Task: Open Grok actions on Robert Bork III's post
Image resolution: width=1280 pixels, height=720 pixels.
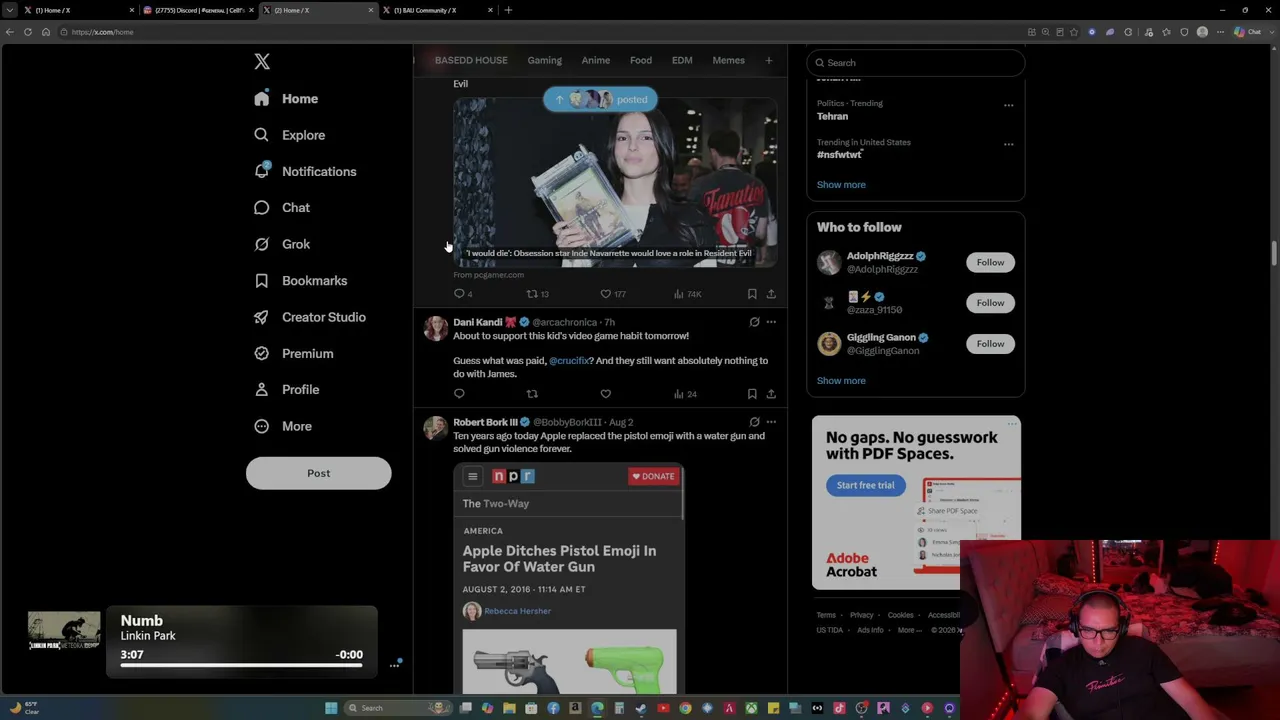Action: point(754,422)
